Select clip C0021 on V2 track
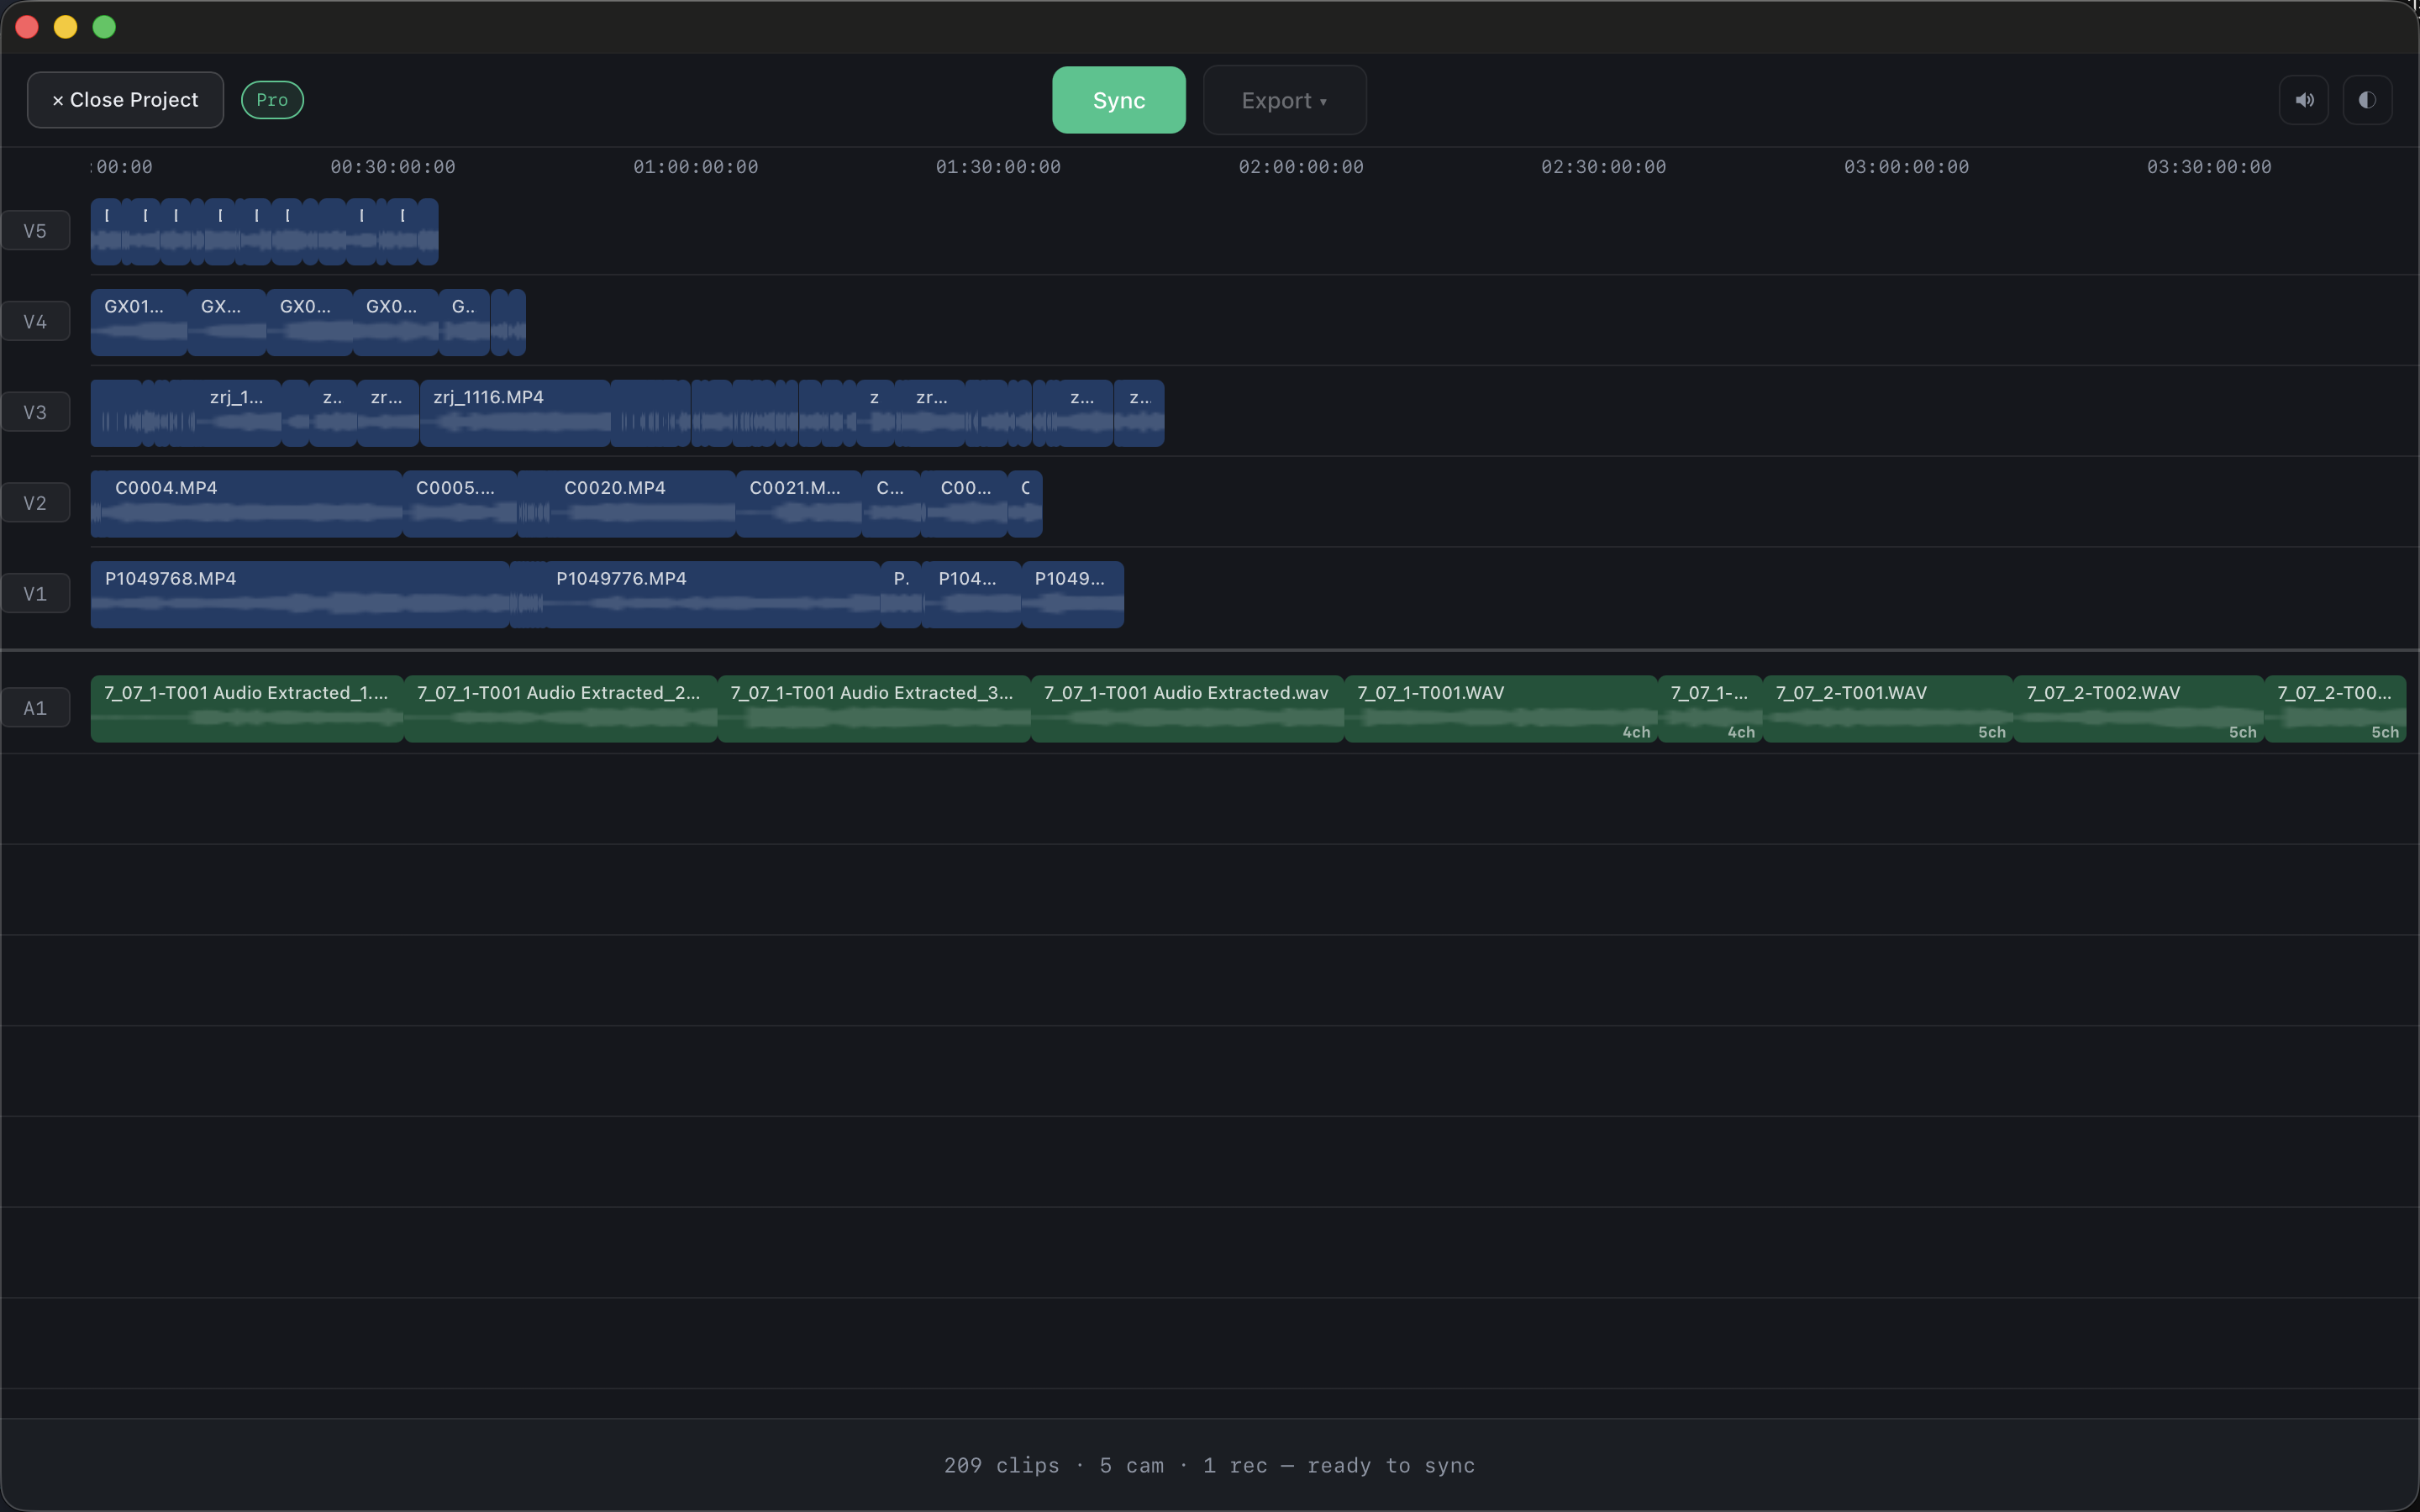This screenshot has width=2420, height=1512. click(799, 504)
